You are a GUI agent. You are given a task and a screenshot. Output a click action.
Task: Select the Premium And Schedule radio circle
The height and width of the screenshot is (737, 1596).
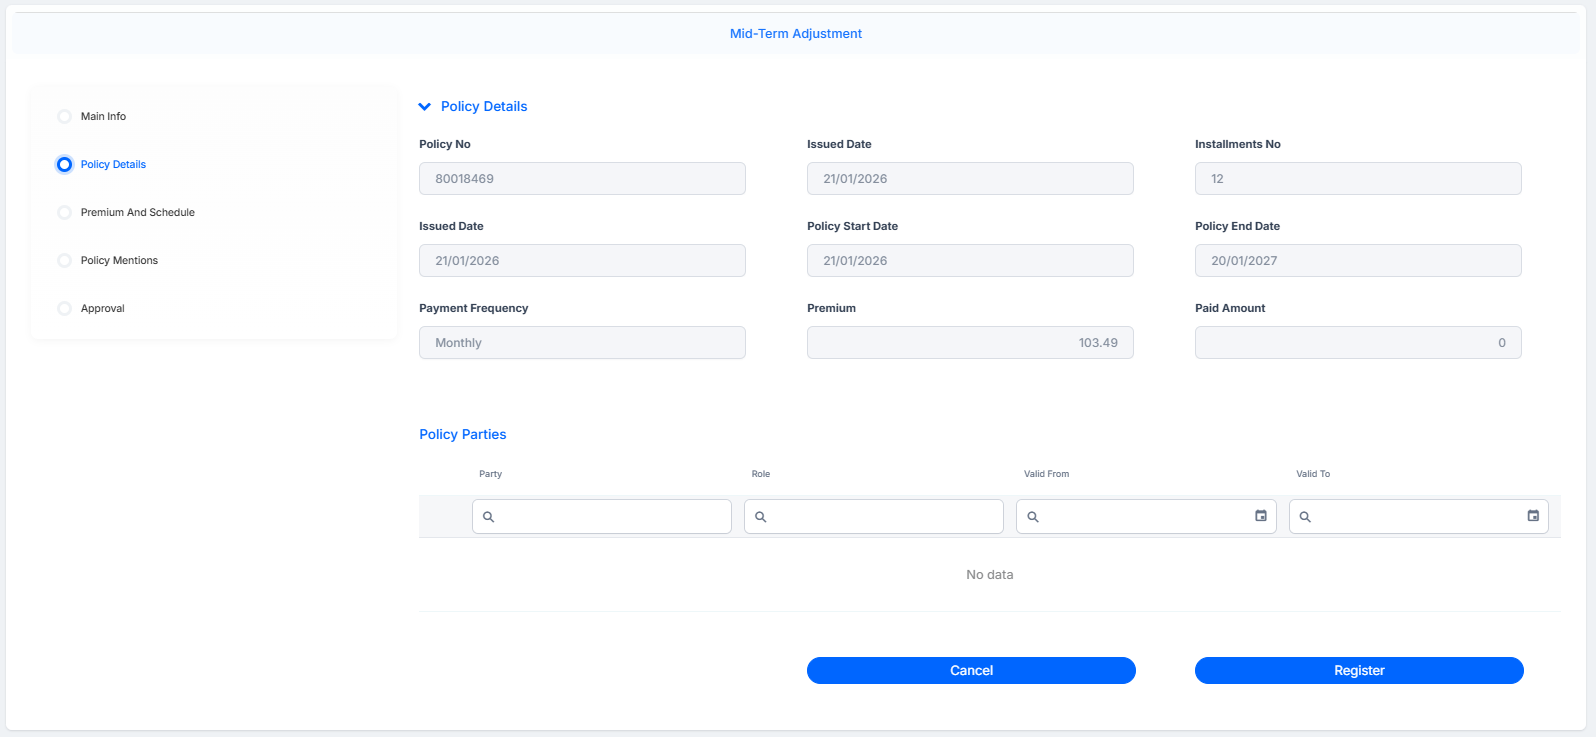(64, 212)
